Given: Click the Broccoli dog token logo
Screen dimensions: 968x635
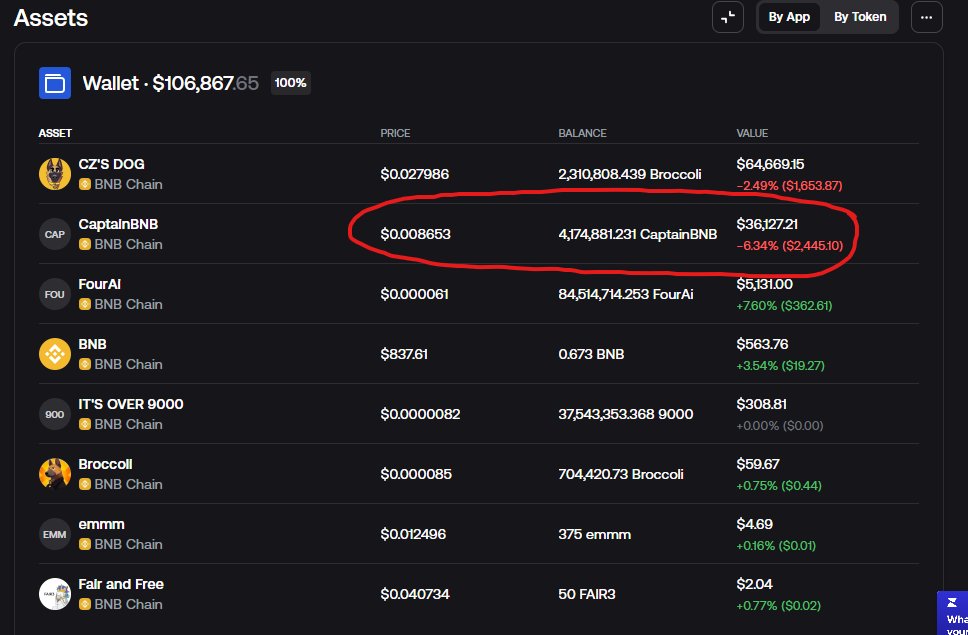Looking at the screenshot, I should pyautogui.click(x=55, y=474).
